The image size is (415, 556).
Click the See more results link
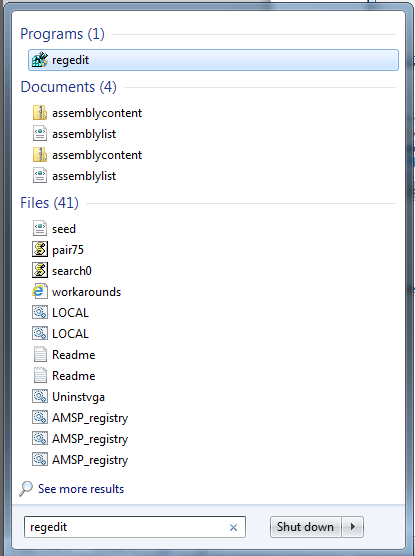(81, 489)
